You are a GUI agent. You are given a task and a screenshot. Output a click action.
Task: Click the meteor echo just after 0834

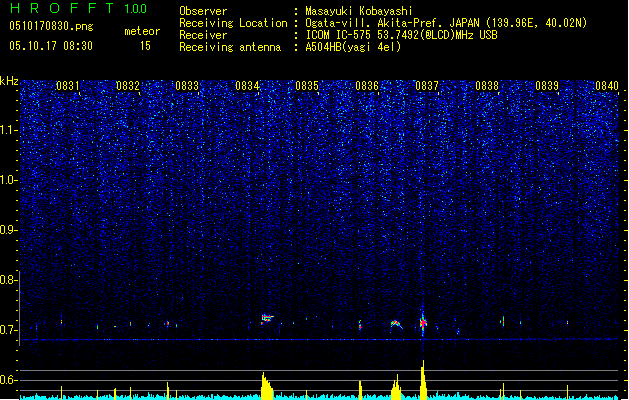click(267, 319)
